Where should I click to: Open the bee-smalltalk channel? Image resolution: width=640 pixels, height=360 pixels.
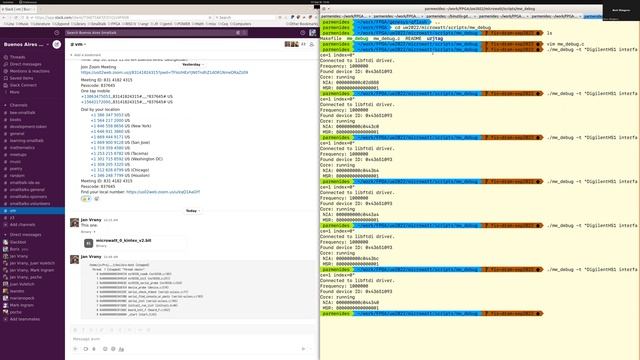tap(22, 113)
